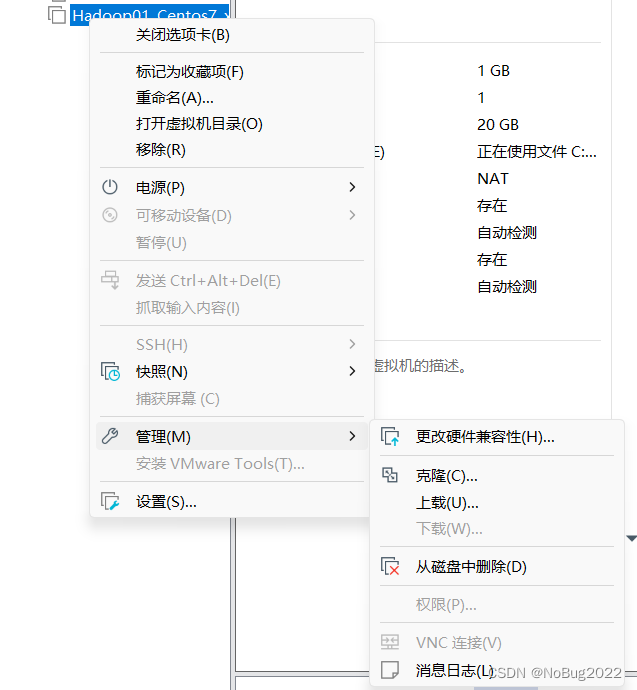Expand the 快照(N) submenu arrow
Screen dimensions: 637x690
352,371
